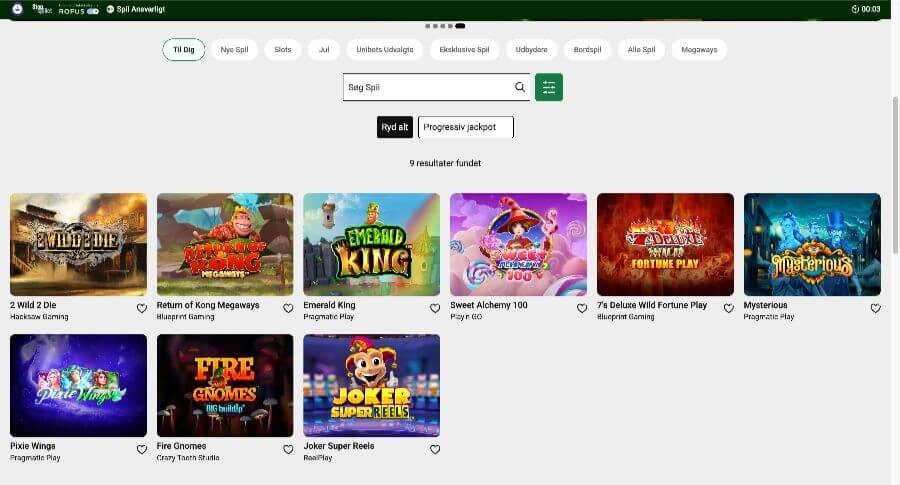Favorite the Pixie Wings game
This screenshot has height=485, width=900.
[142, 449]
